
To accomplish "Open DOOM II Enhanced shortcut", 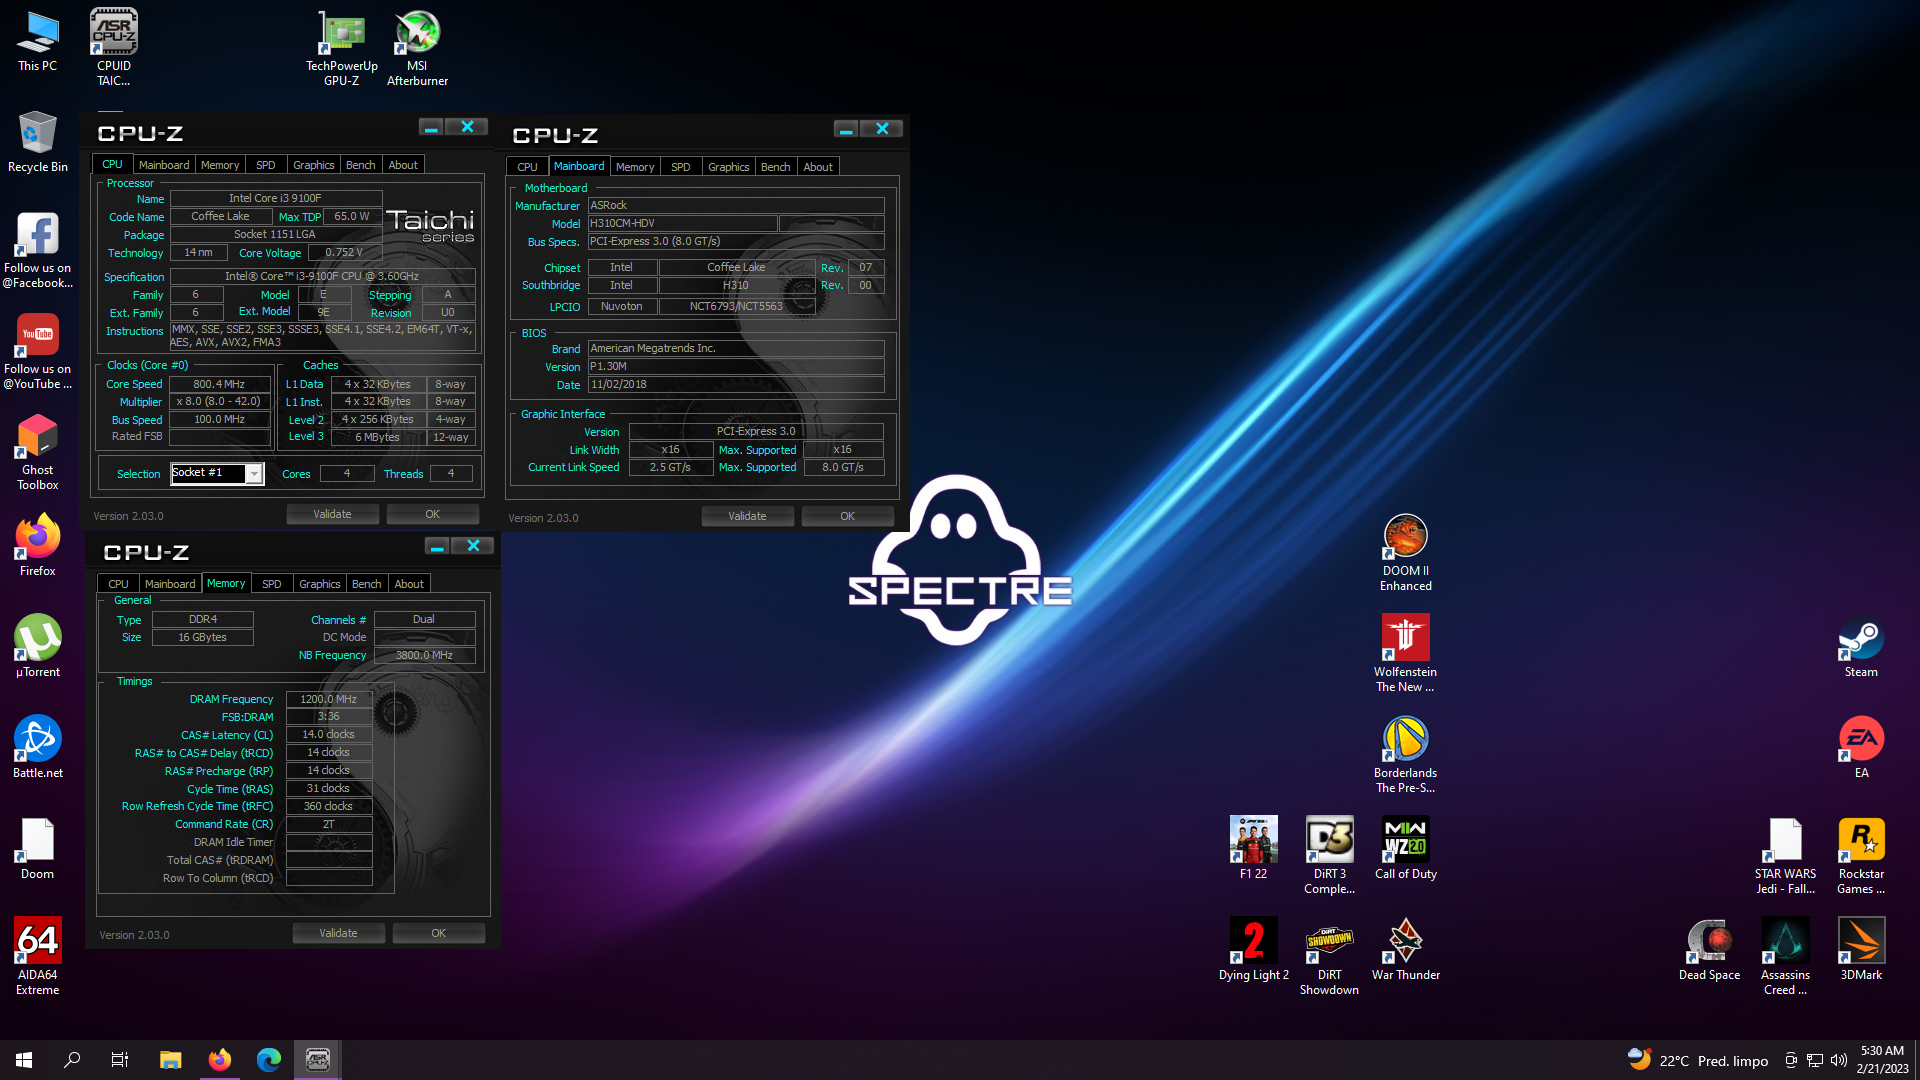I will 1405,552.
